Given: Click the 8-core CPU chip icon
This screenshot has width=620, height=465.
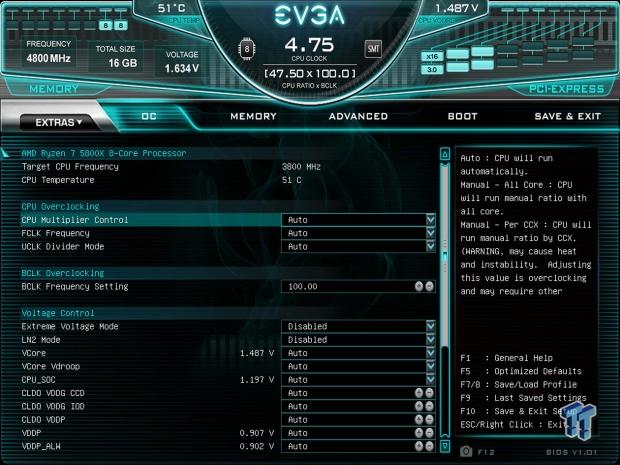Looking at the screenshot, I should [247, 49].
